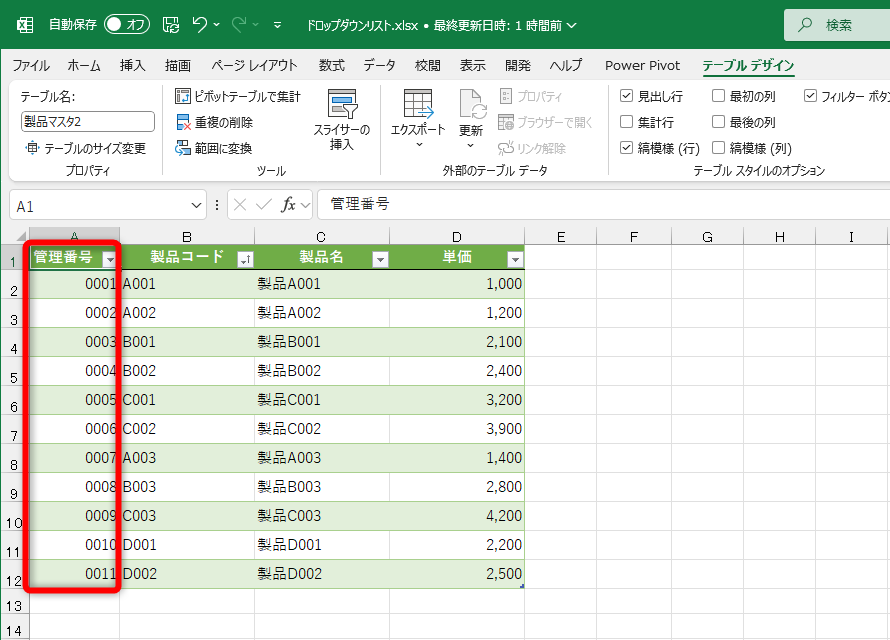Open the 数式 tab
Image resolution: width=890 pixels, height=640 pixels.
click(331, 65)
